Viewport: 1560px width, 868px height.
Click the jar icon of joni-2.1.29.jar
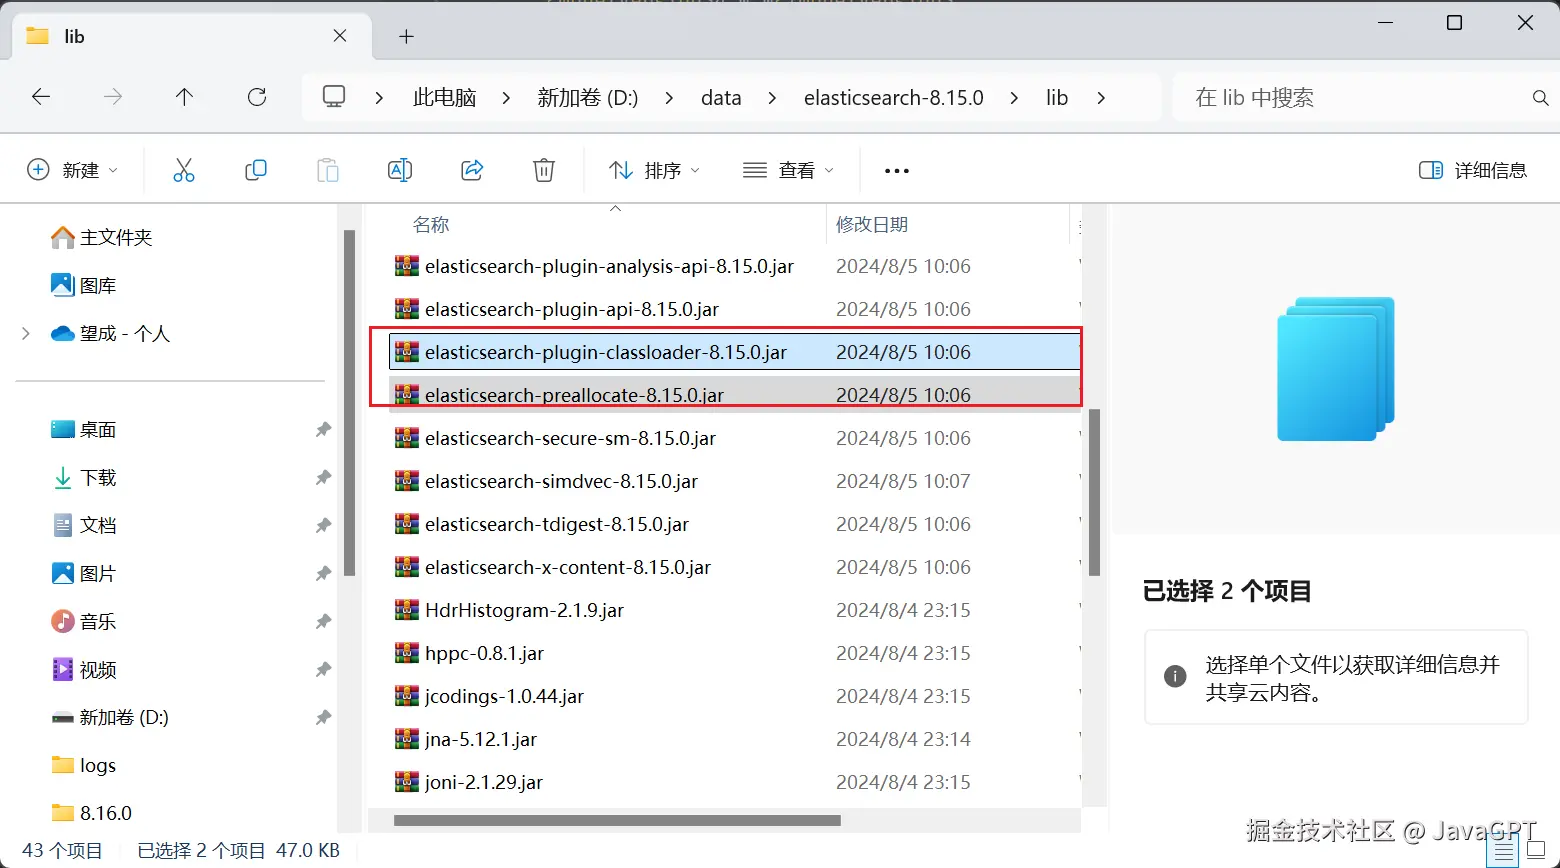[407, 782]
